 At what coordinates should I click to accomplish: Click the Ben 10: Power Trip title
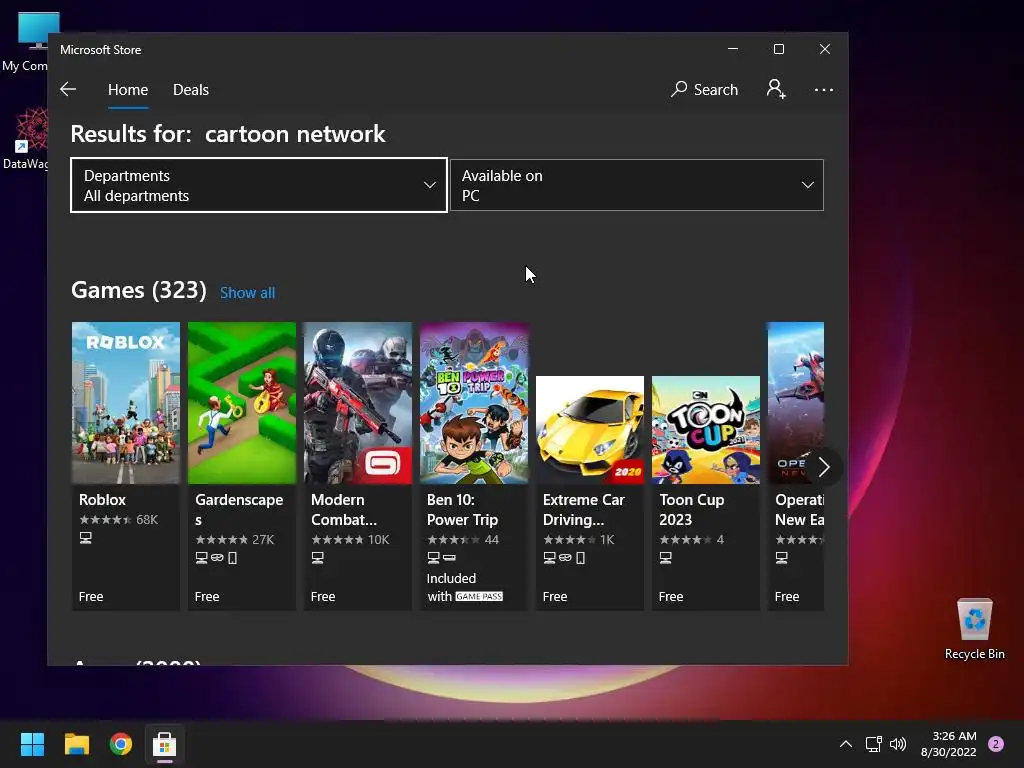point(462,509)
